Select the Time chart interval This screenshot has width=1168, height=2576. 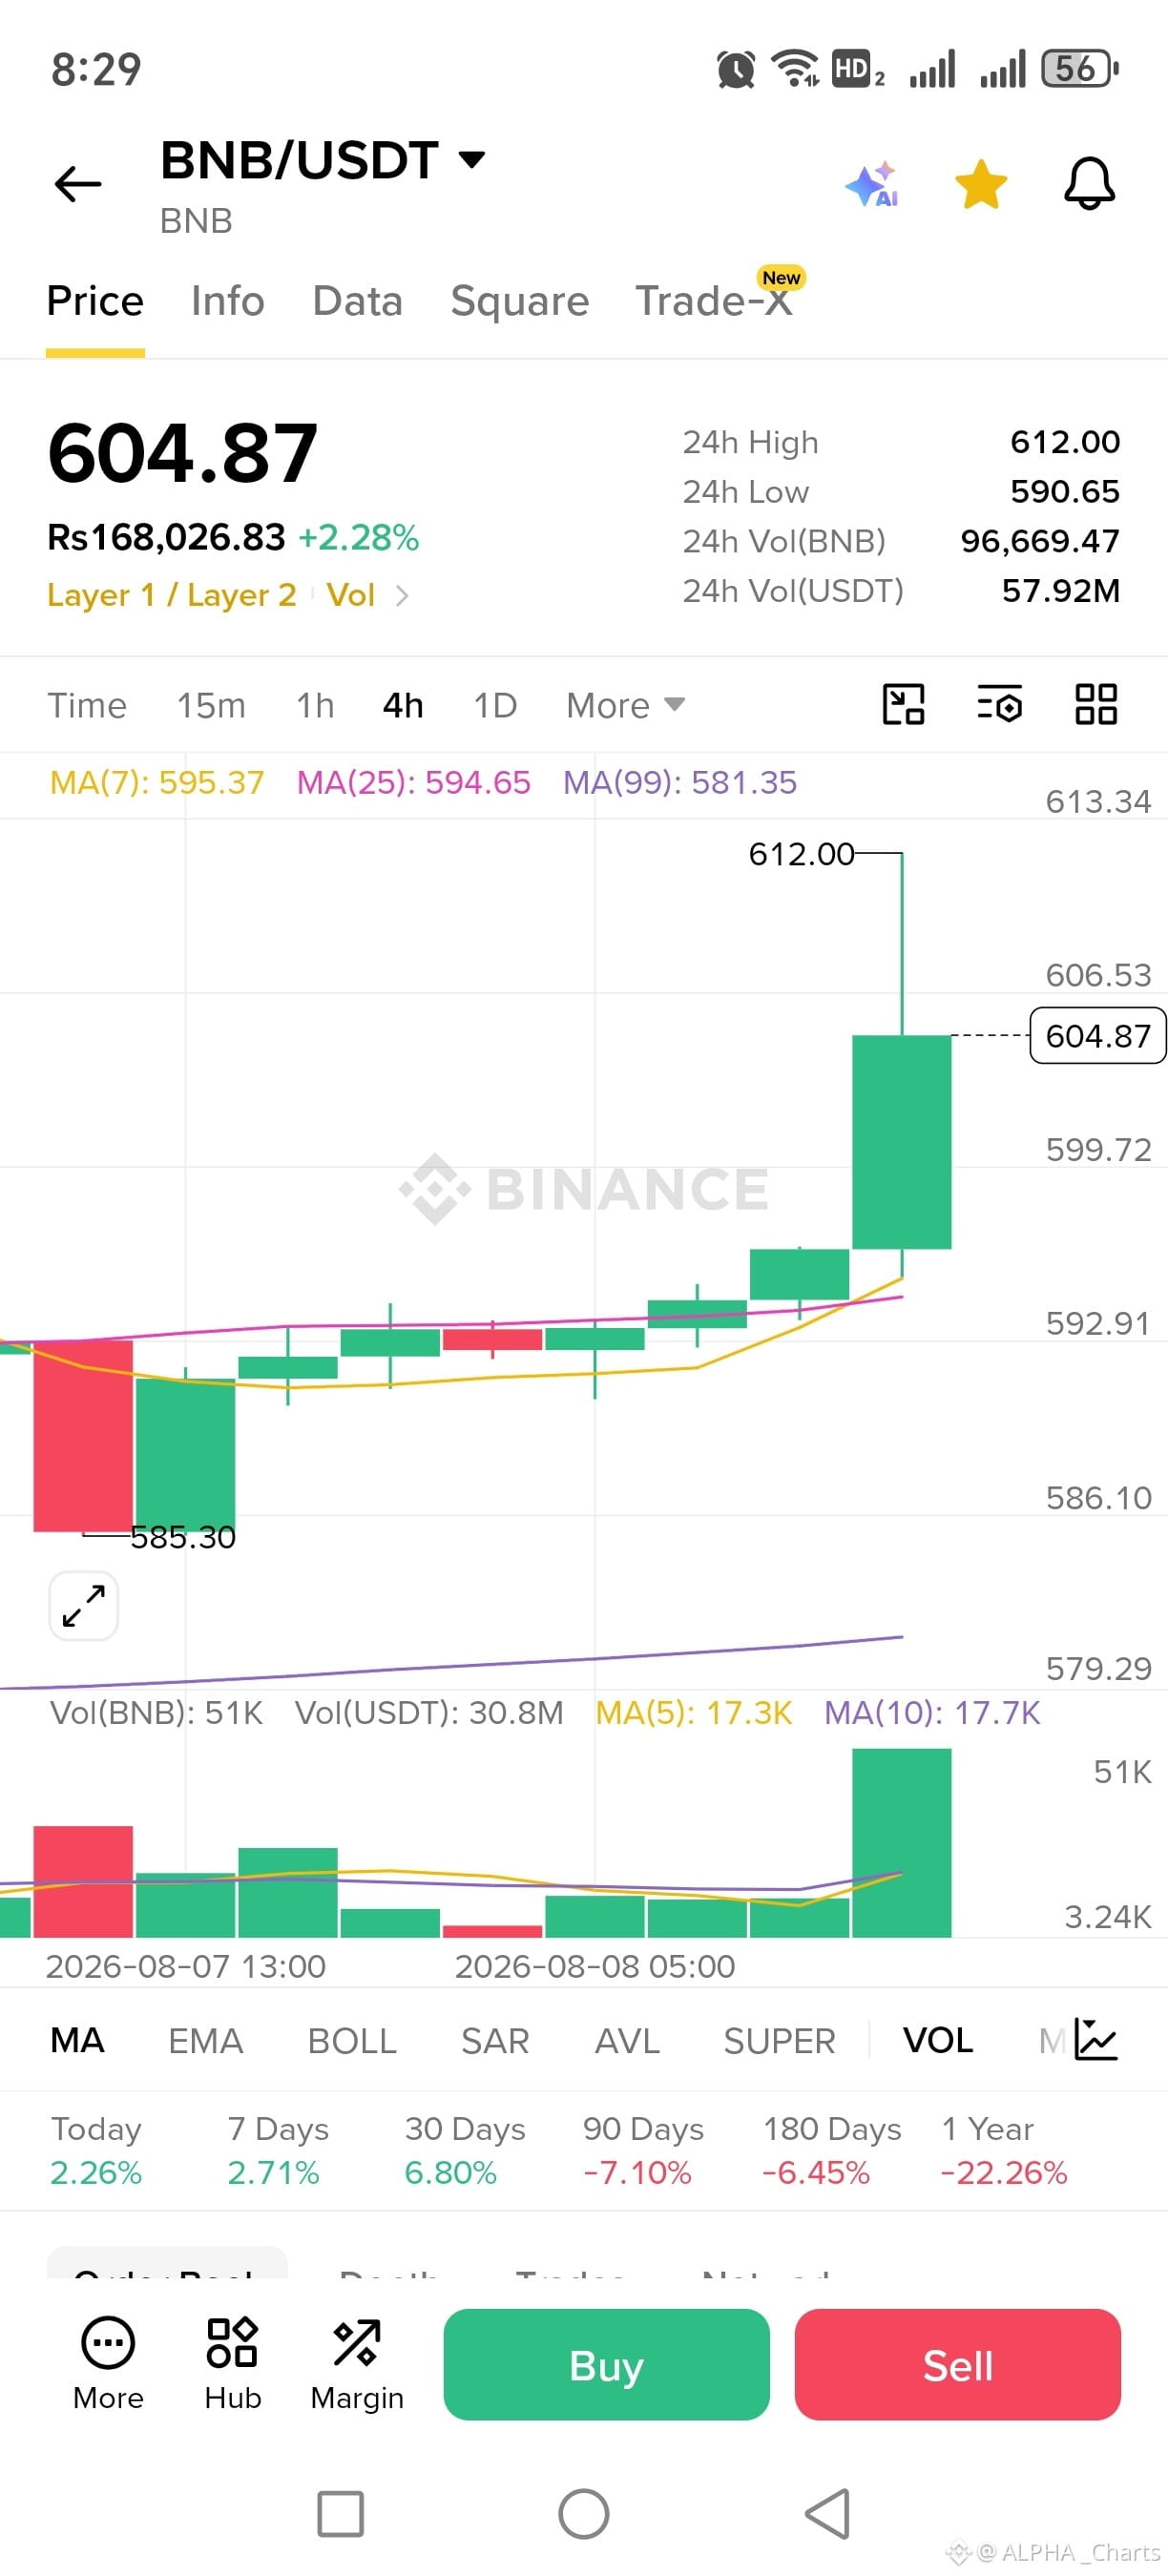87,705
